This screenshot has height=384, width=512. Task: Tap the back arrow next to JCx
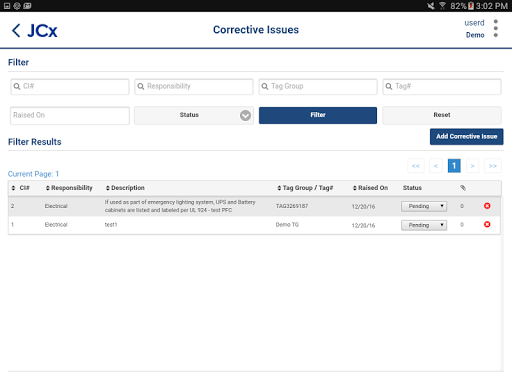[16, 30]
